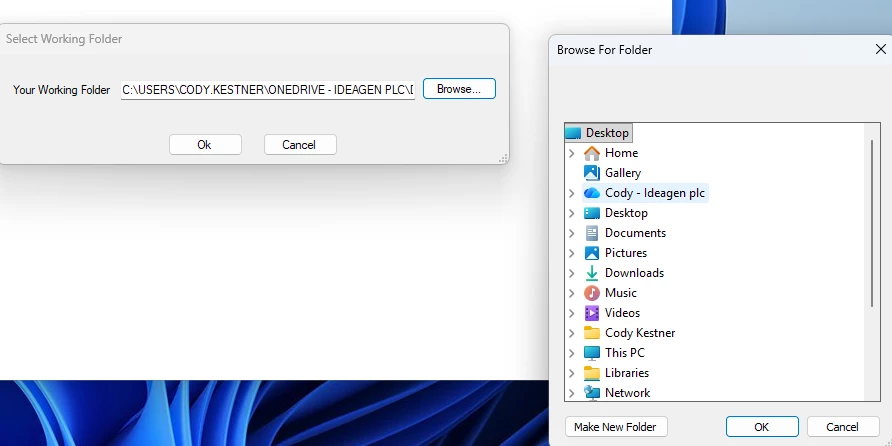Click the folder tree vertical scrollbar
The width and height of the screenshot is (892, 446).
click(872, 223)
